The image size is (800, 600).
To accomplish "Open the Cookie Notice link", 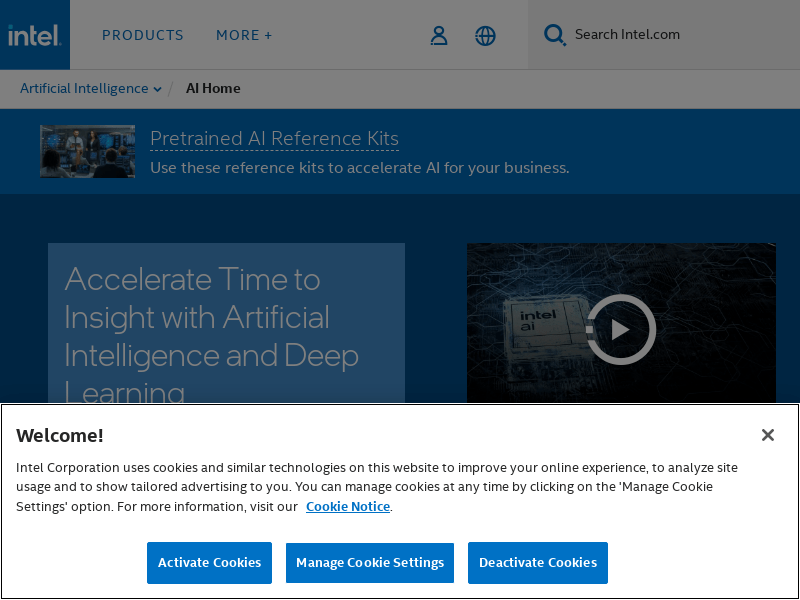I will 348,507.
